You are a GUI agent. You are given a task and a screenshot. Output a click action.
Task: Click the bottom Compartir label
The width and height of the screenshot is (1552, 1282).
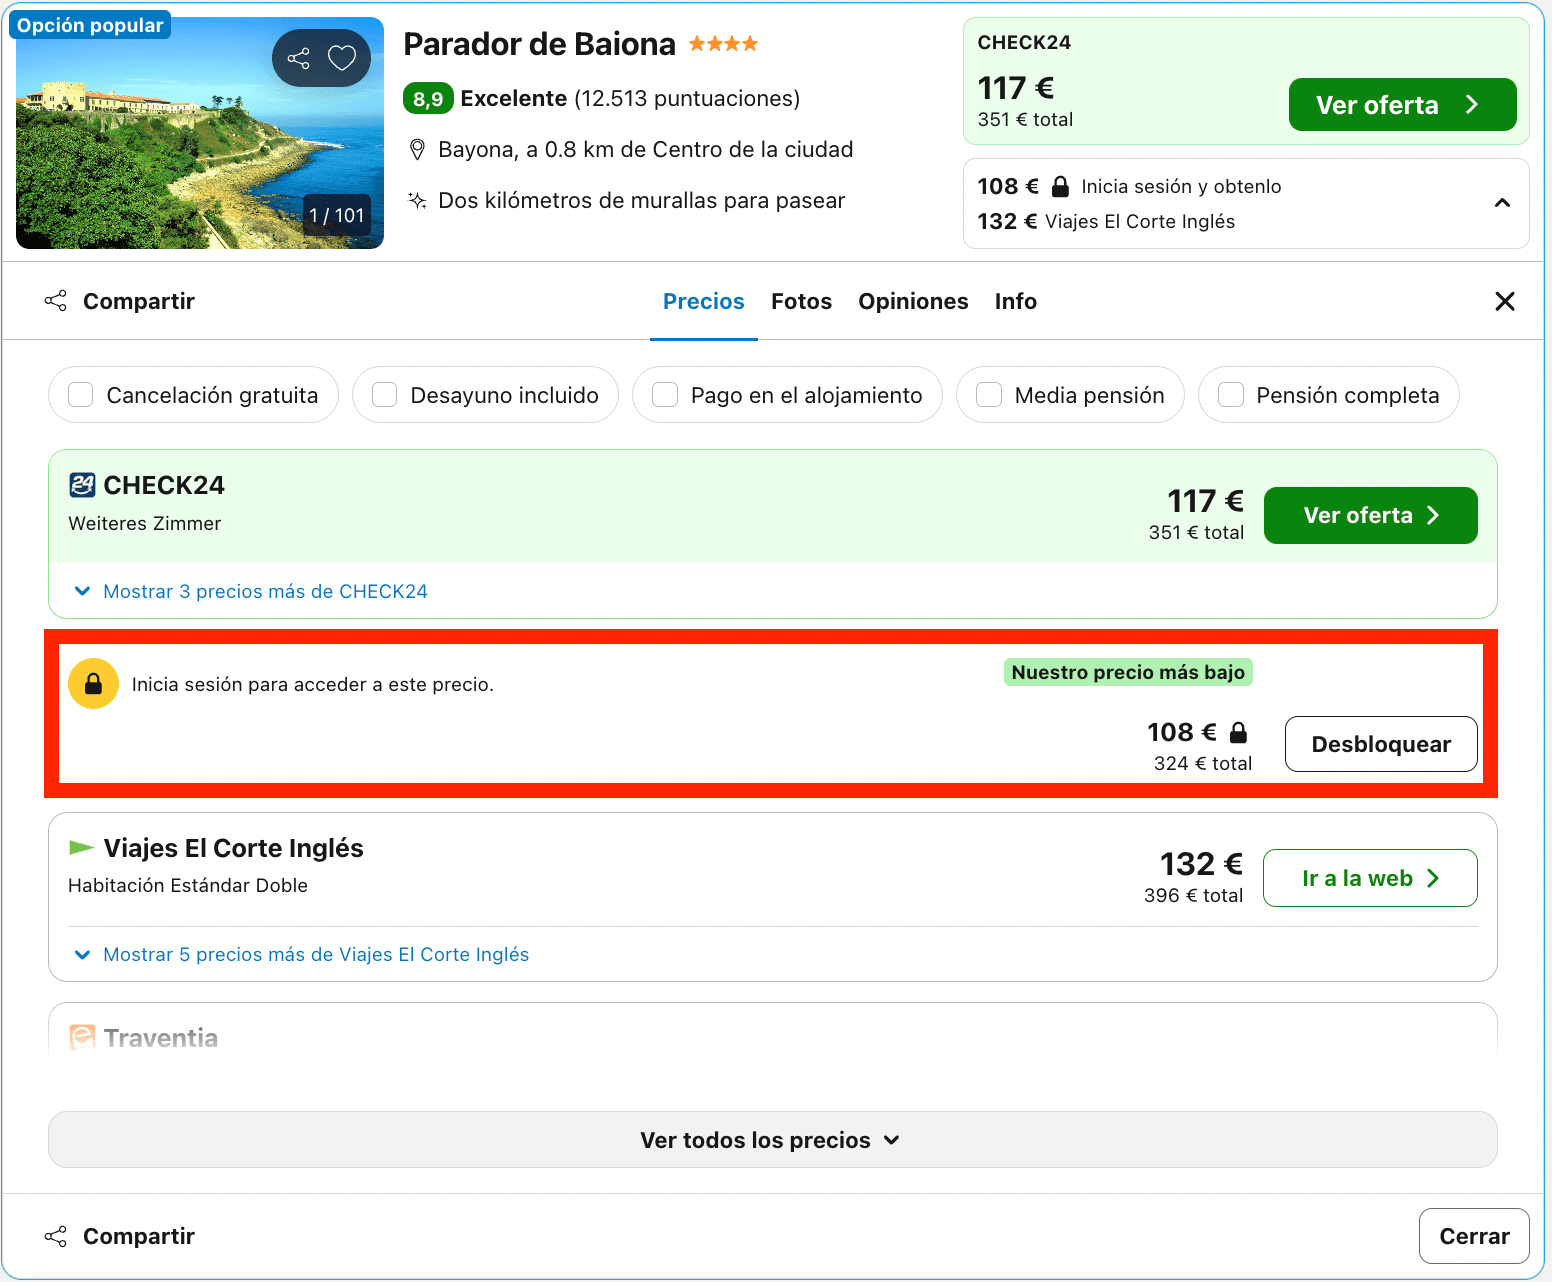pyautogui.click(x=139, y=1236)
